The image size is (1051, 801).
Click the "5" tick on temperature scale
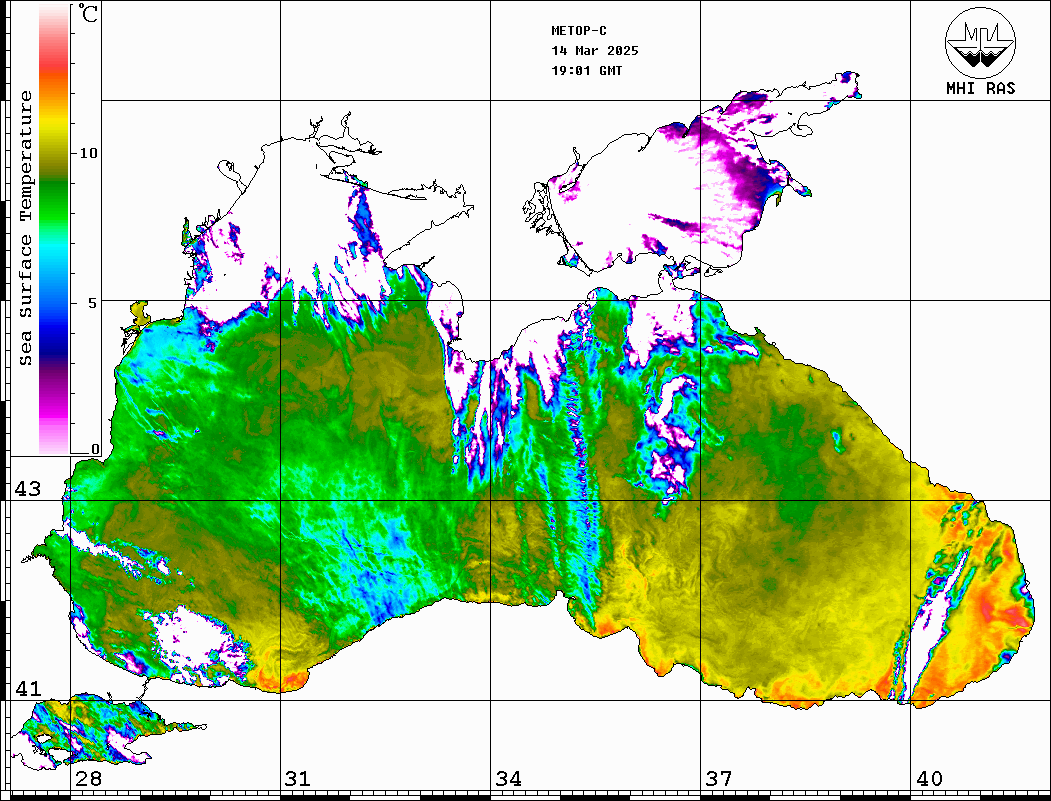[93, 303]
